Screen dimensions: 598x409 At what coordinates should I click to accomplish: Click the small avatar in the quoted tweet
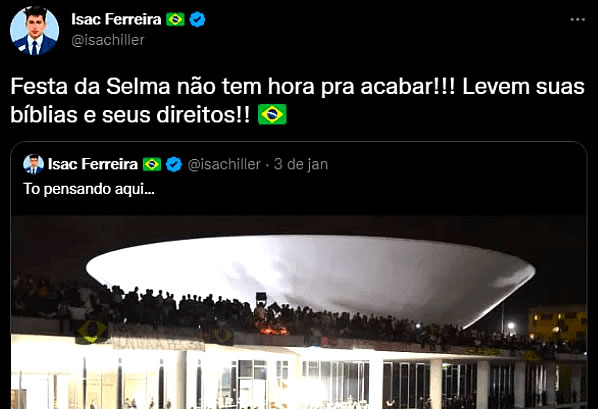point(33,164)
